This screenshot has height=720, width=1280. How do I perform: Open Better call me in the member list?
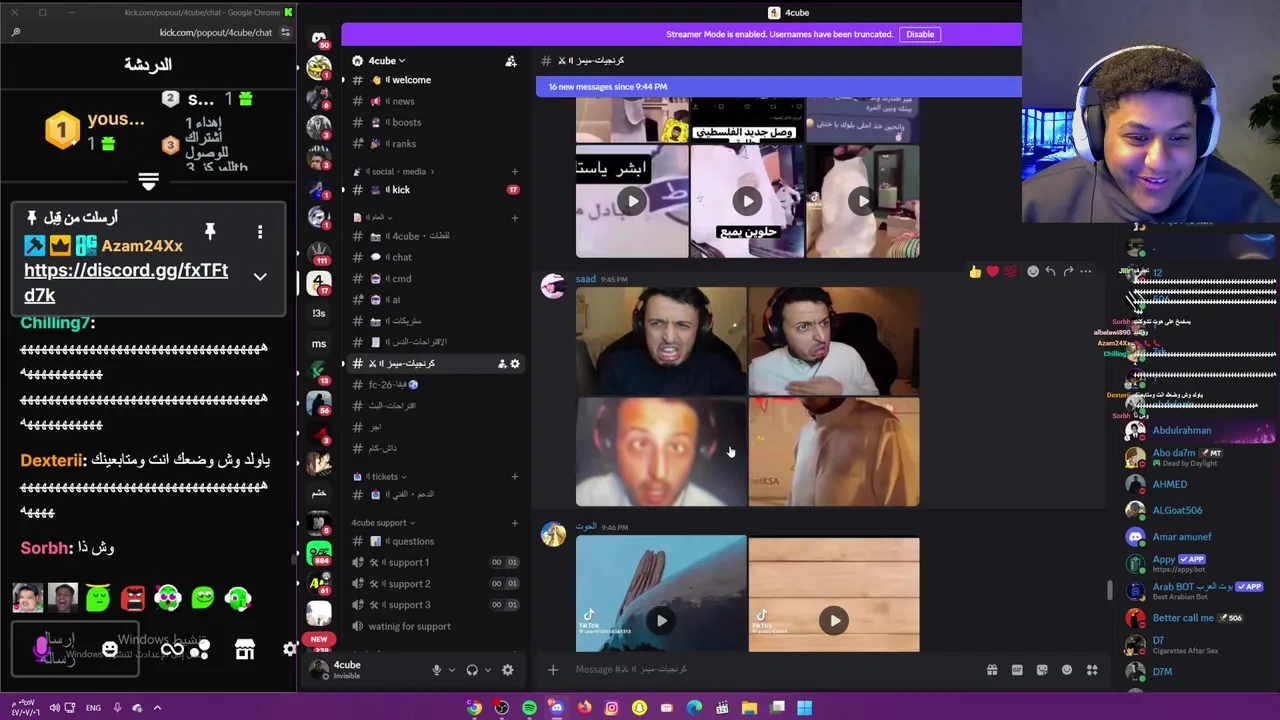point(1183,618)
